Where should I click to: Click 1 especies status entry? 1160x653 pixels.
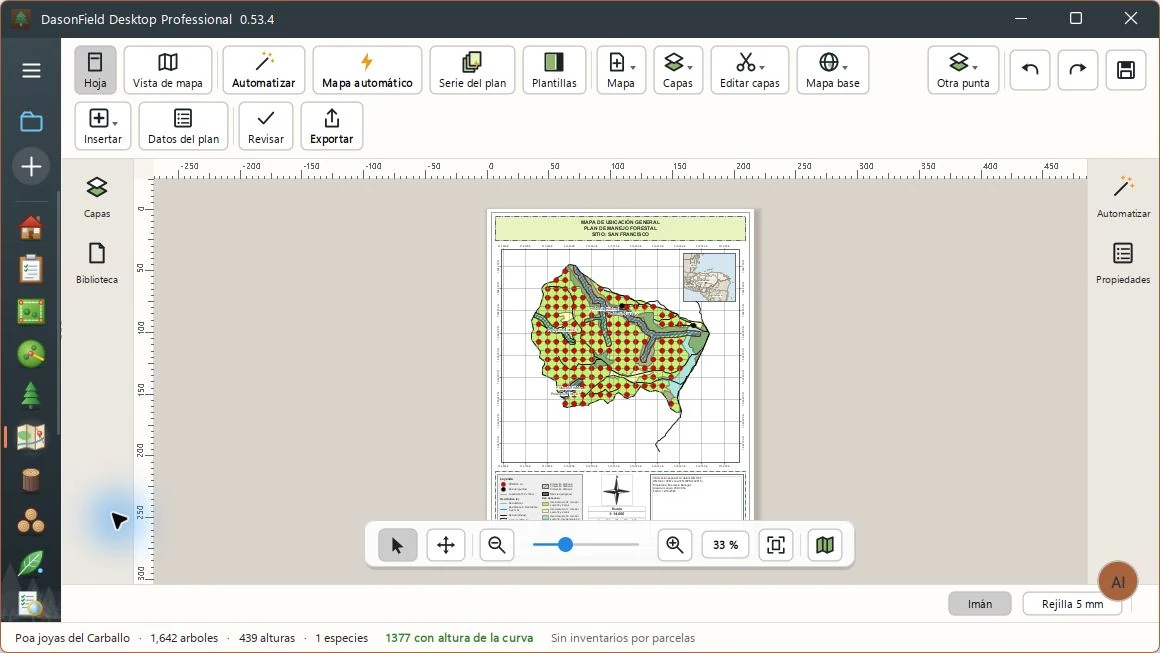342,637
